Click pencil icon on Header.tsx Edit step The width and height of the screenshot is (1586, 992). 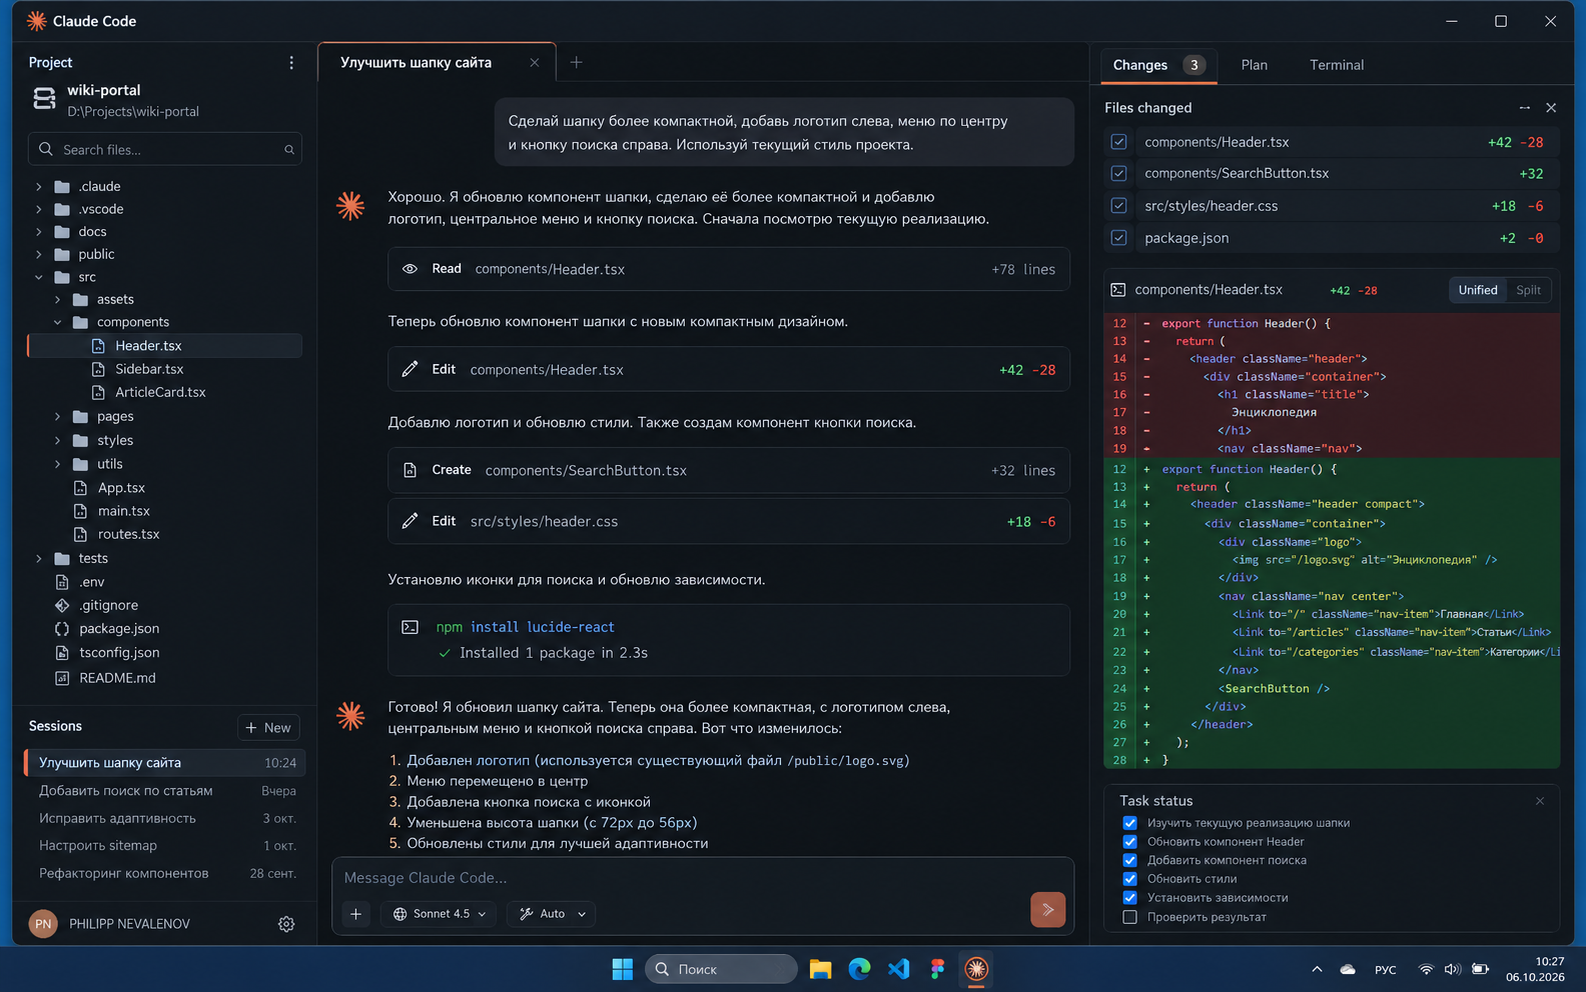pos(409,369)
